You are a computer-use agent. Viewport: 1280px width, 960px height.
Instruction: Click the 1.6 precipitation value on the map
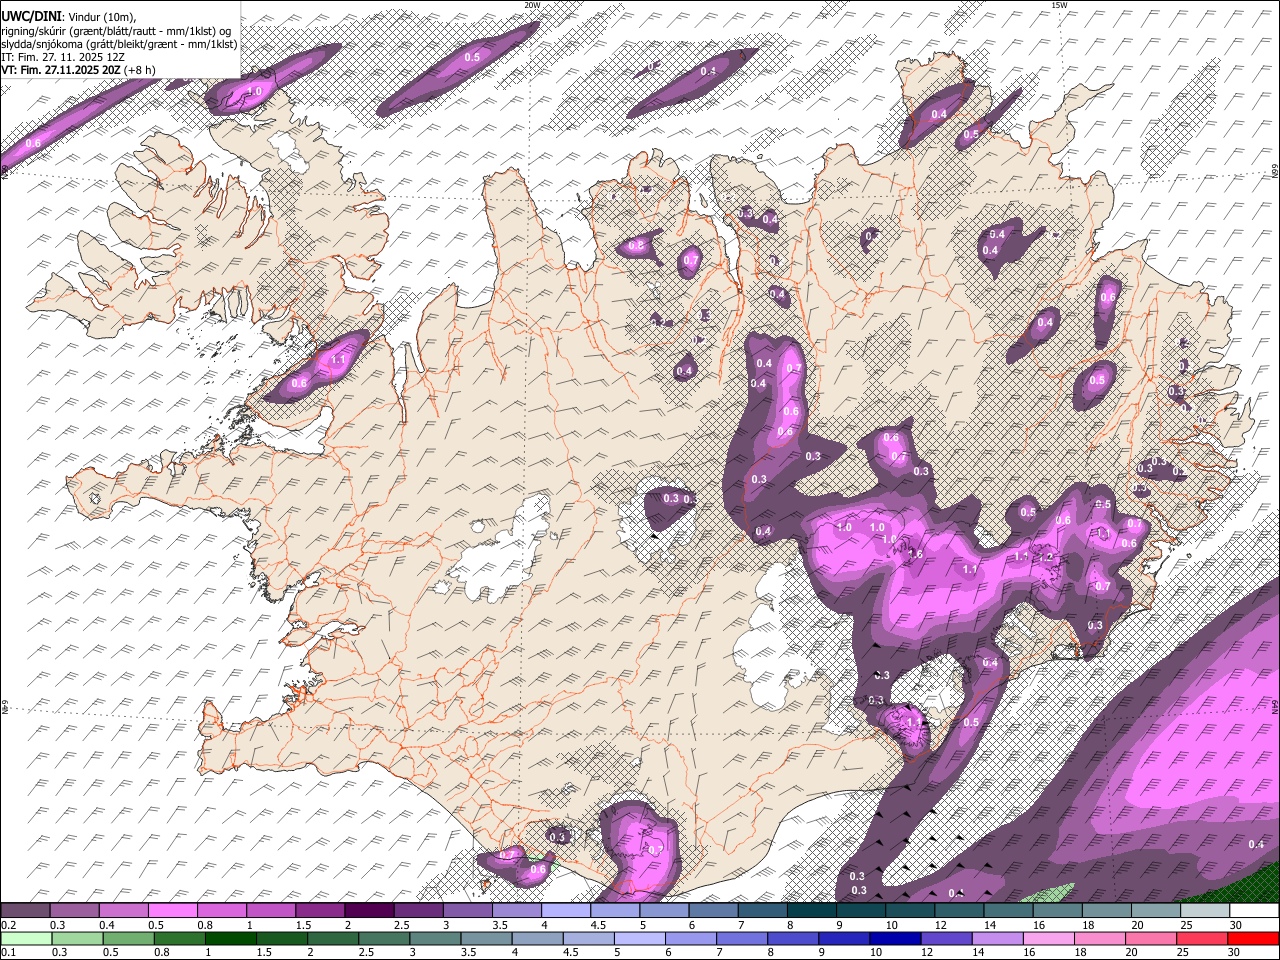click(x=915, y=554)
